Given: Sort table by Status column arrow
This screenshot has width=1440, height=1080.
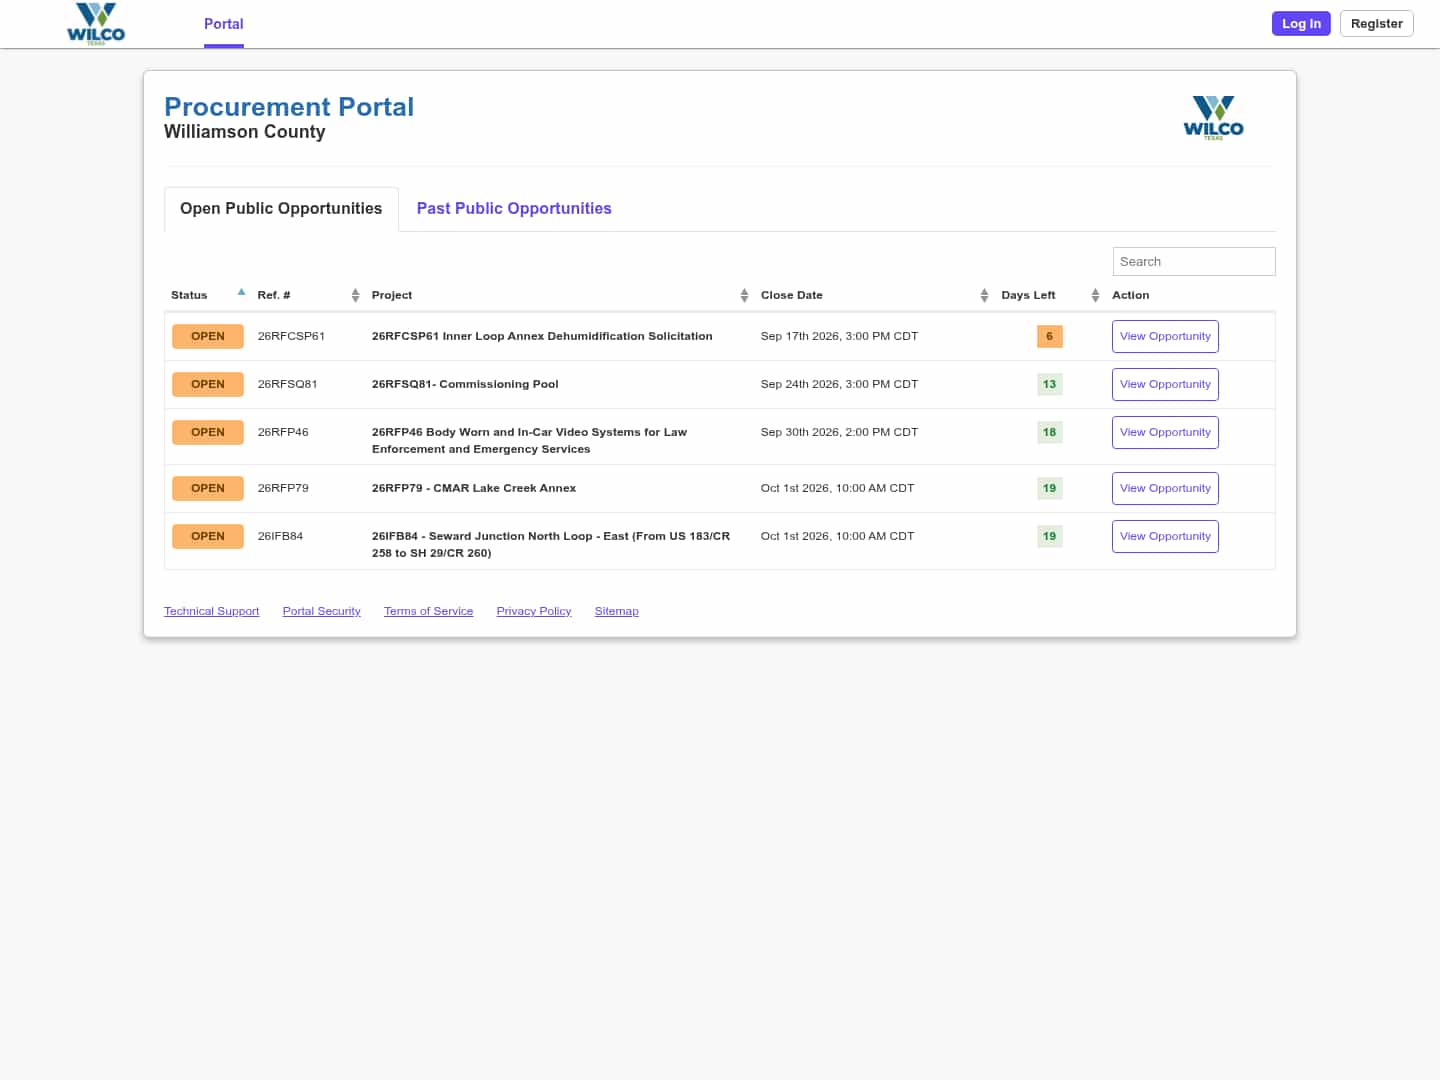Looking at the screenshot, I should (241, 292).
